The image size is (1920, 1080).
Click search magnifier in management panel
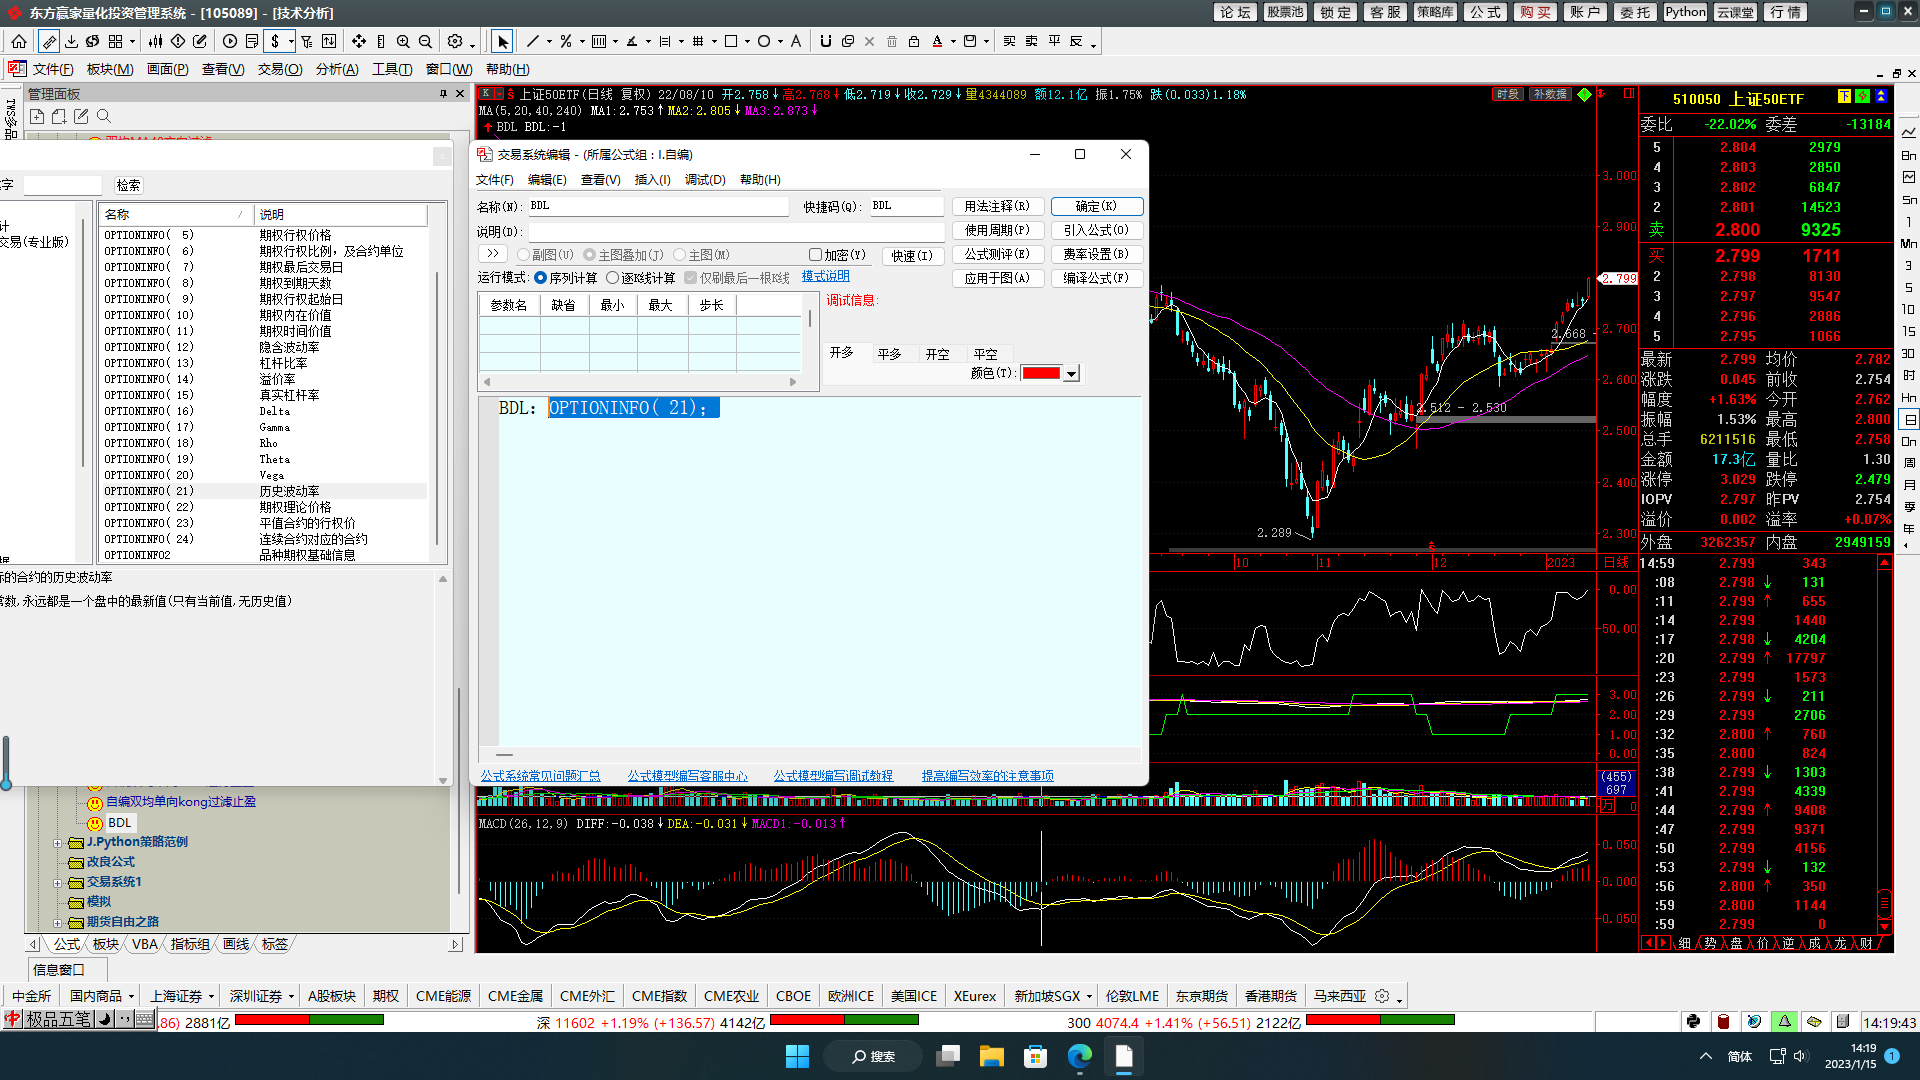pyautogui.click(x=104, y=117)
